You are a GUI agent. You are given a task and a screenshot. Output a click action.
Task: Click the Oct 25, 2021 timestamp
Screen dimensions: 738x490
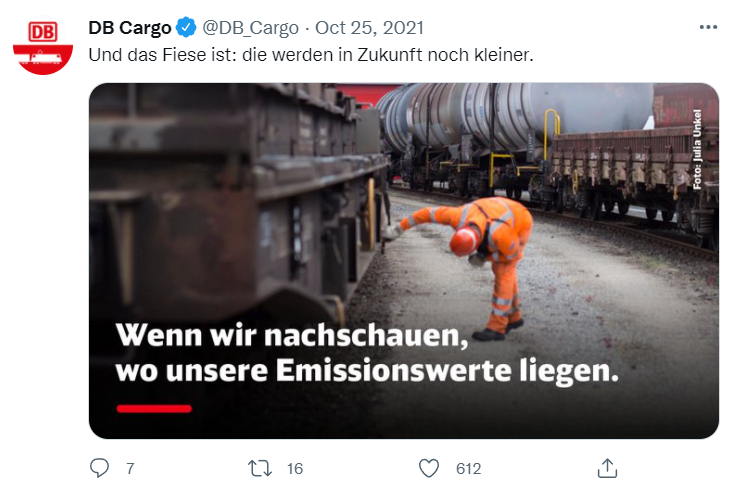(369, 28)
